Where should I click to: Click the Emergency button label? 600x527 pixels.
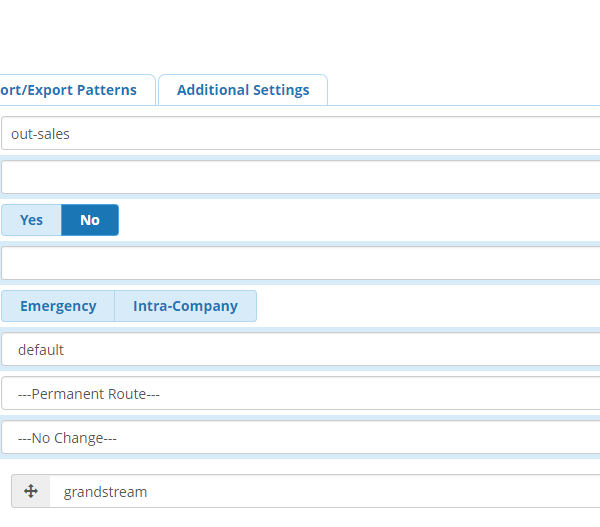click(x=58, y=306)
